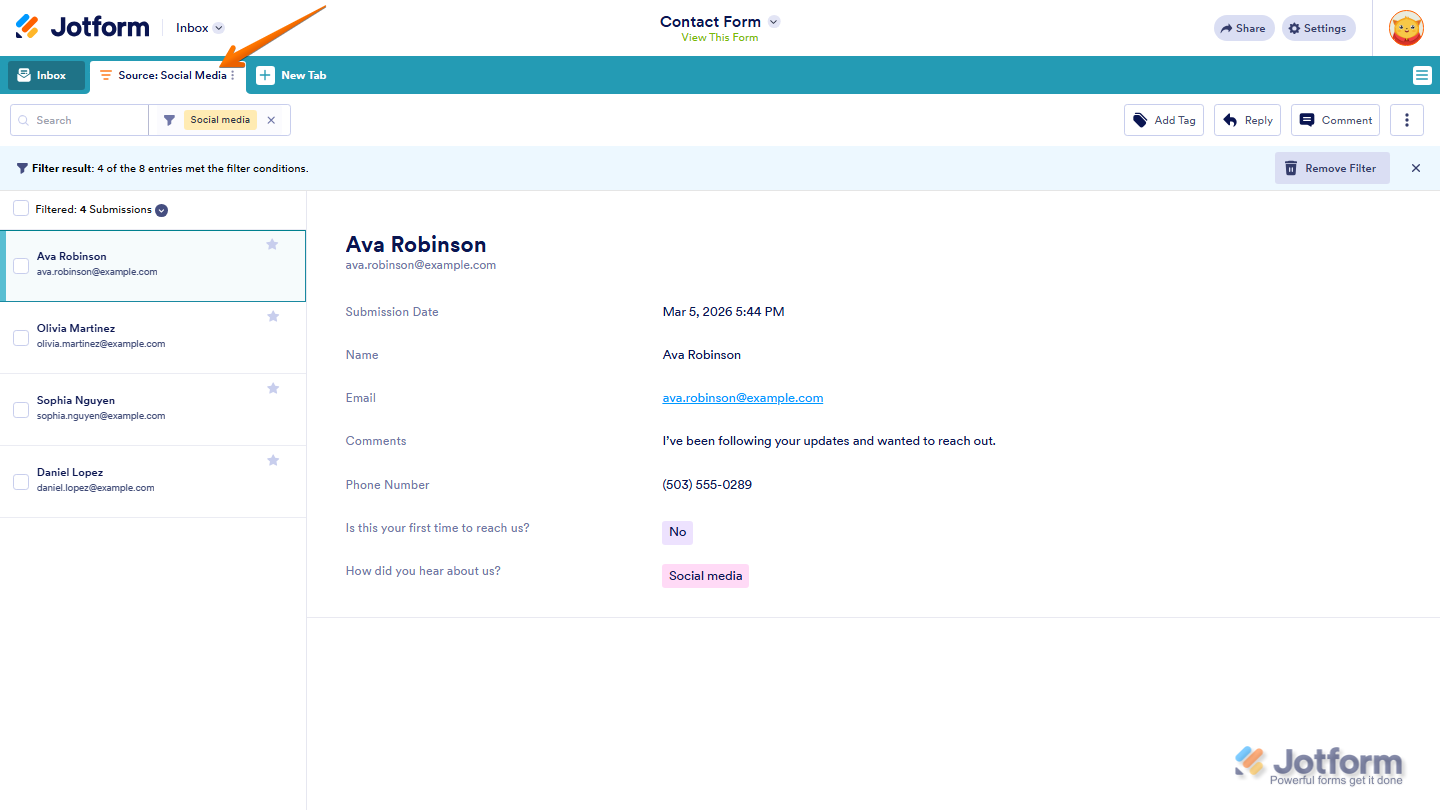Click the Remove Filter button
The image size is (1440, 810).
coord(1332,168)
